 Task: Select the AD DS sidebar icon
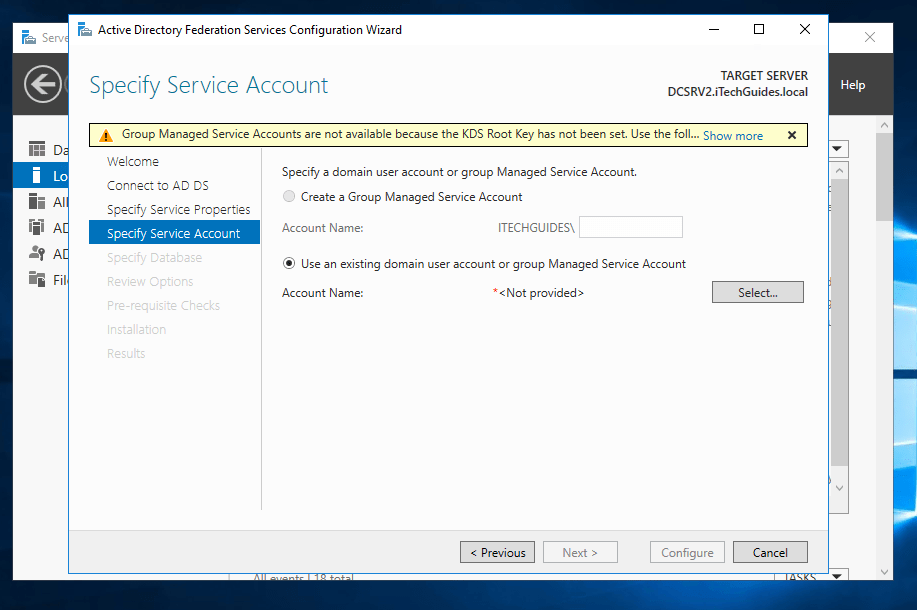[x=37, y=227]
